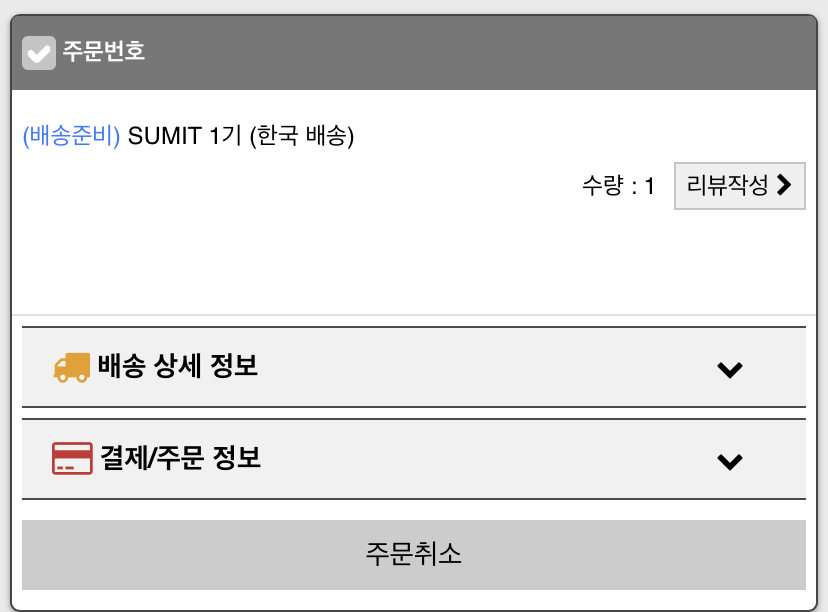
Task: Open the shipping details accordion row
Action: (x=414, y=367)
